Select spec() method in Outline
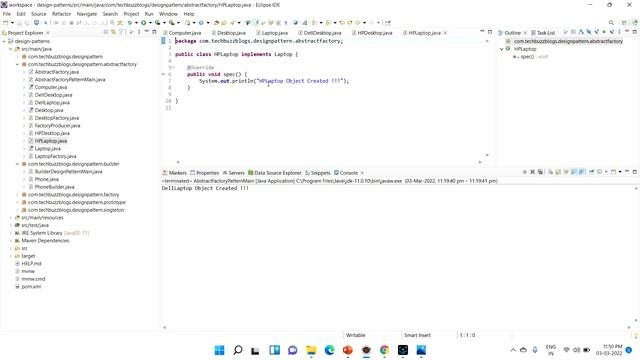The height and width of the screenshot is (360, 640). point(527,57)
